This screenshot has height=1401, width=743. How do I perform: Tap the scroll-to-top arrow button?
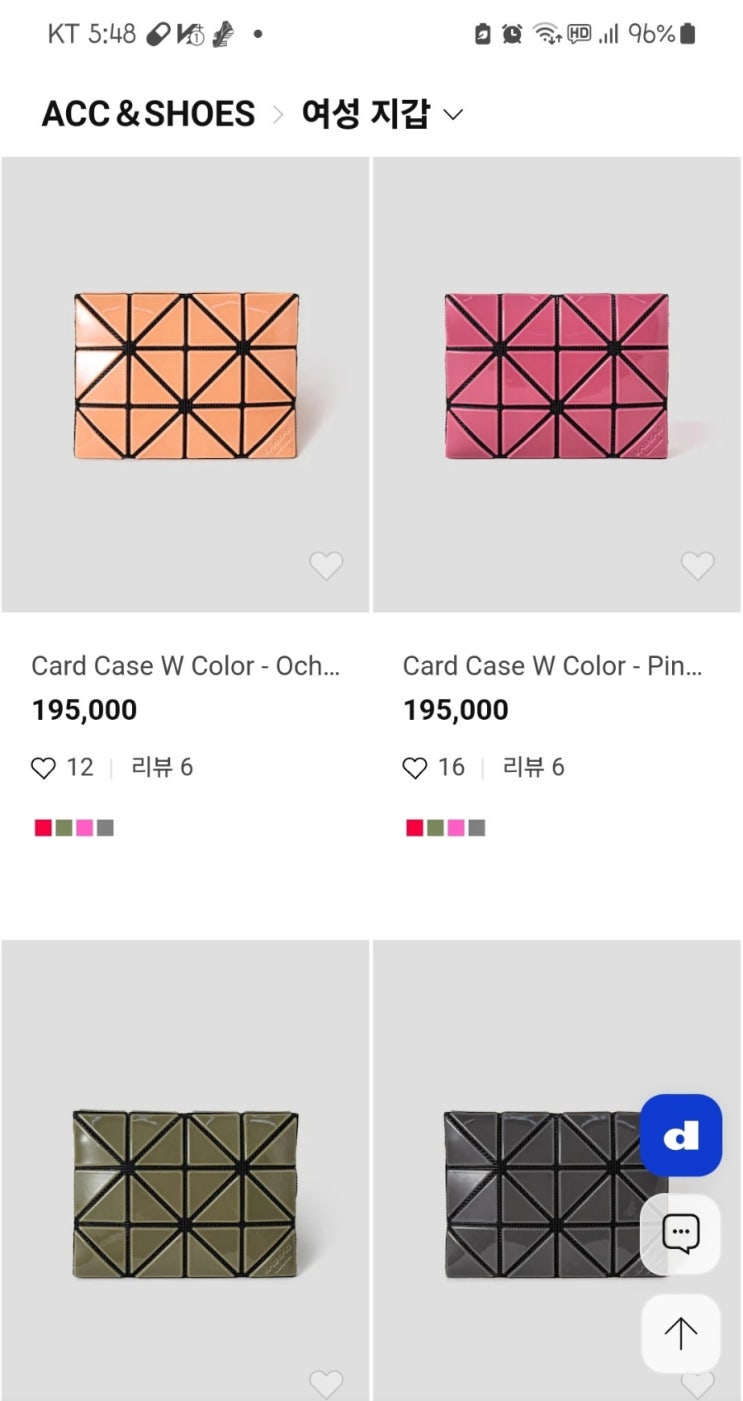pos(681,1333)
